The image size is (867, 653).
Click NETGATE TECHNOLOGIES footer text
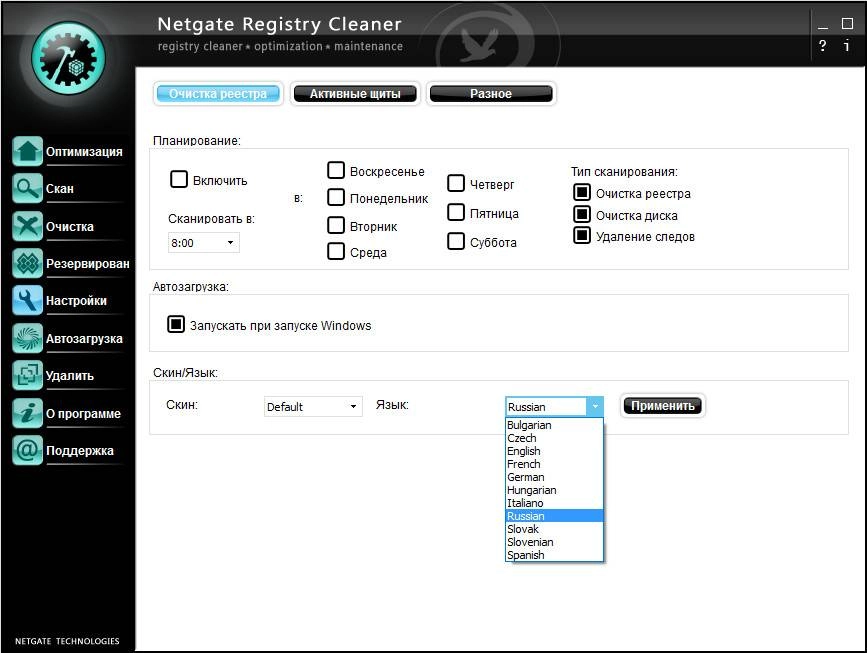point(67,641)
